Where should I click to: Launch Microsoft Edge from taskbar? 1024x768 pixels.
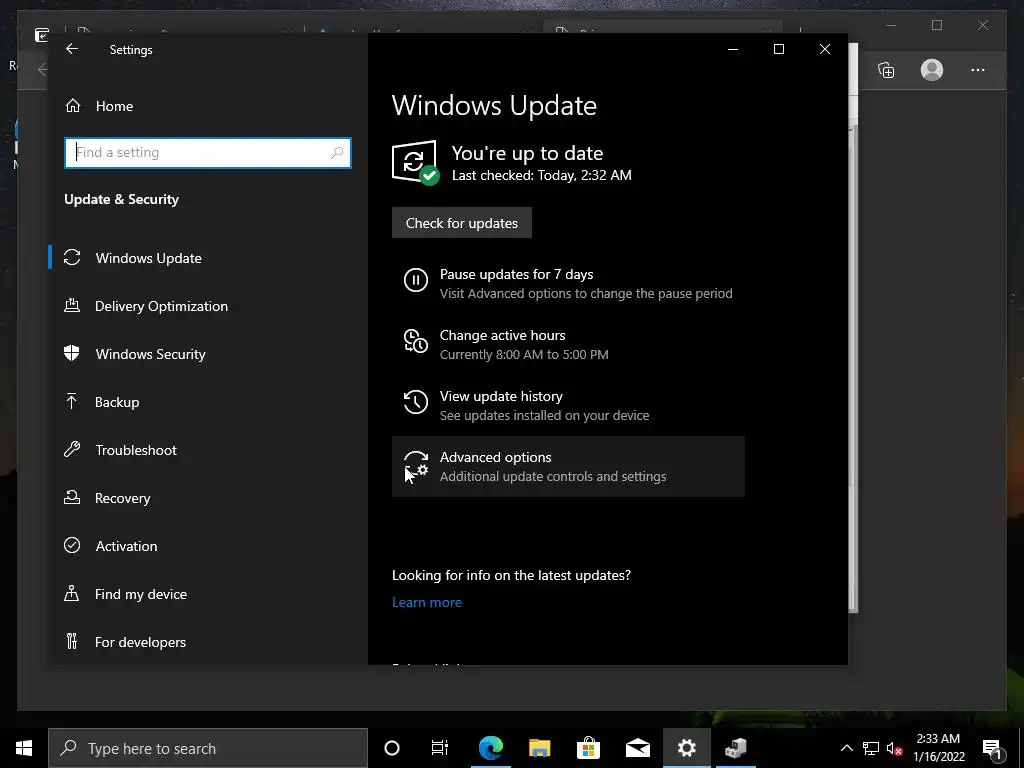click(x=490, y=748)
